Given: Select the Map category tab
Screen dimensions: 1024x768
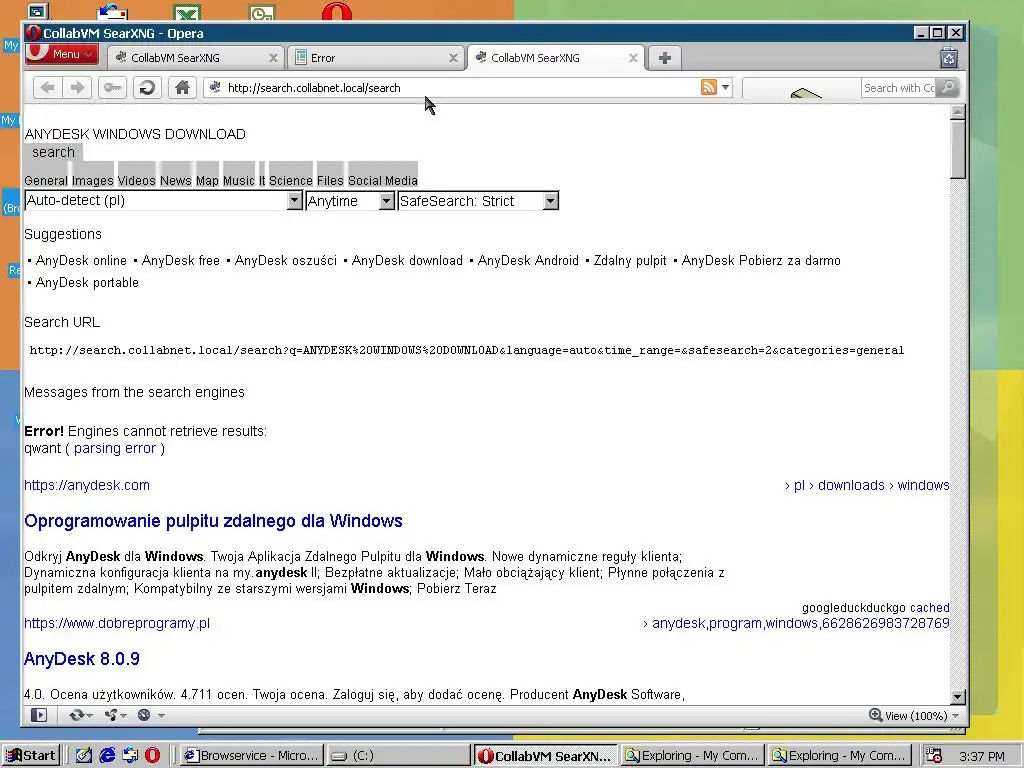Looking at the screenshot, I should [x=207, y=180].
